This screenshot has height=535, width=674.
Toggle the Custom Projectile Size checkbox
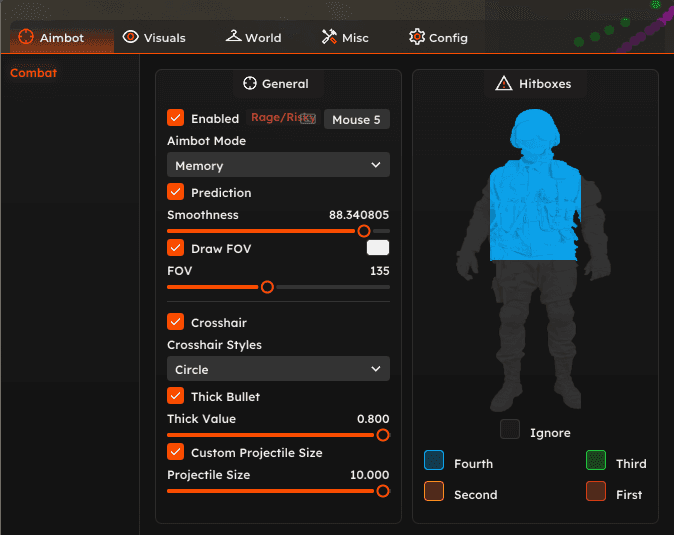176,452
